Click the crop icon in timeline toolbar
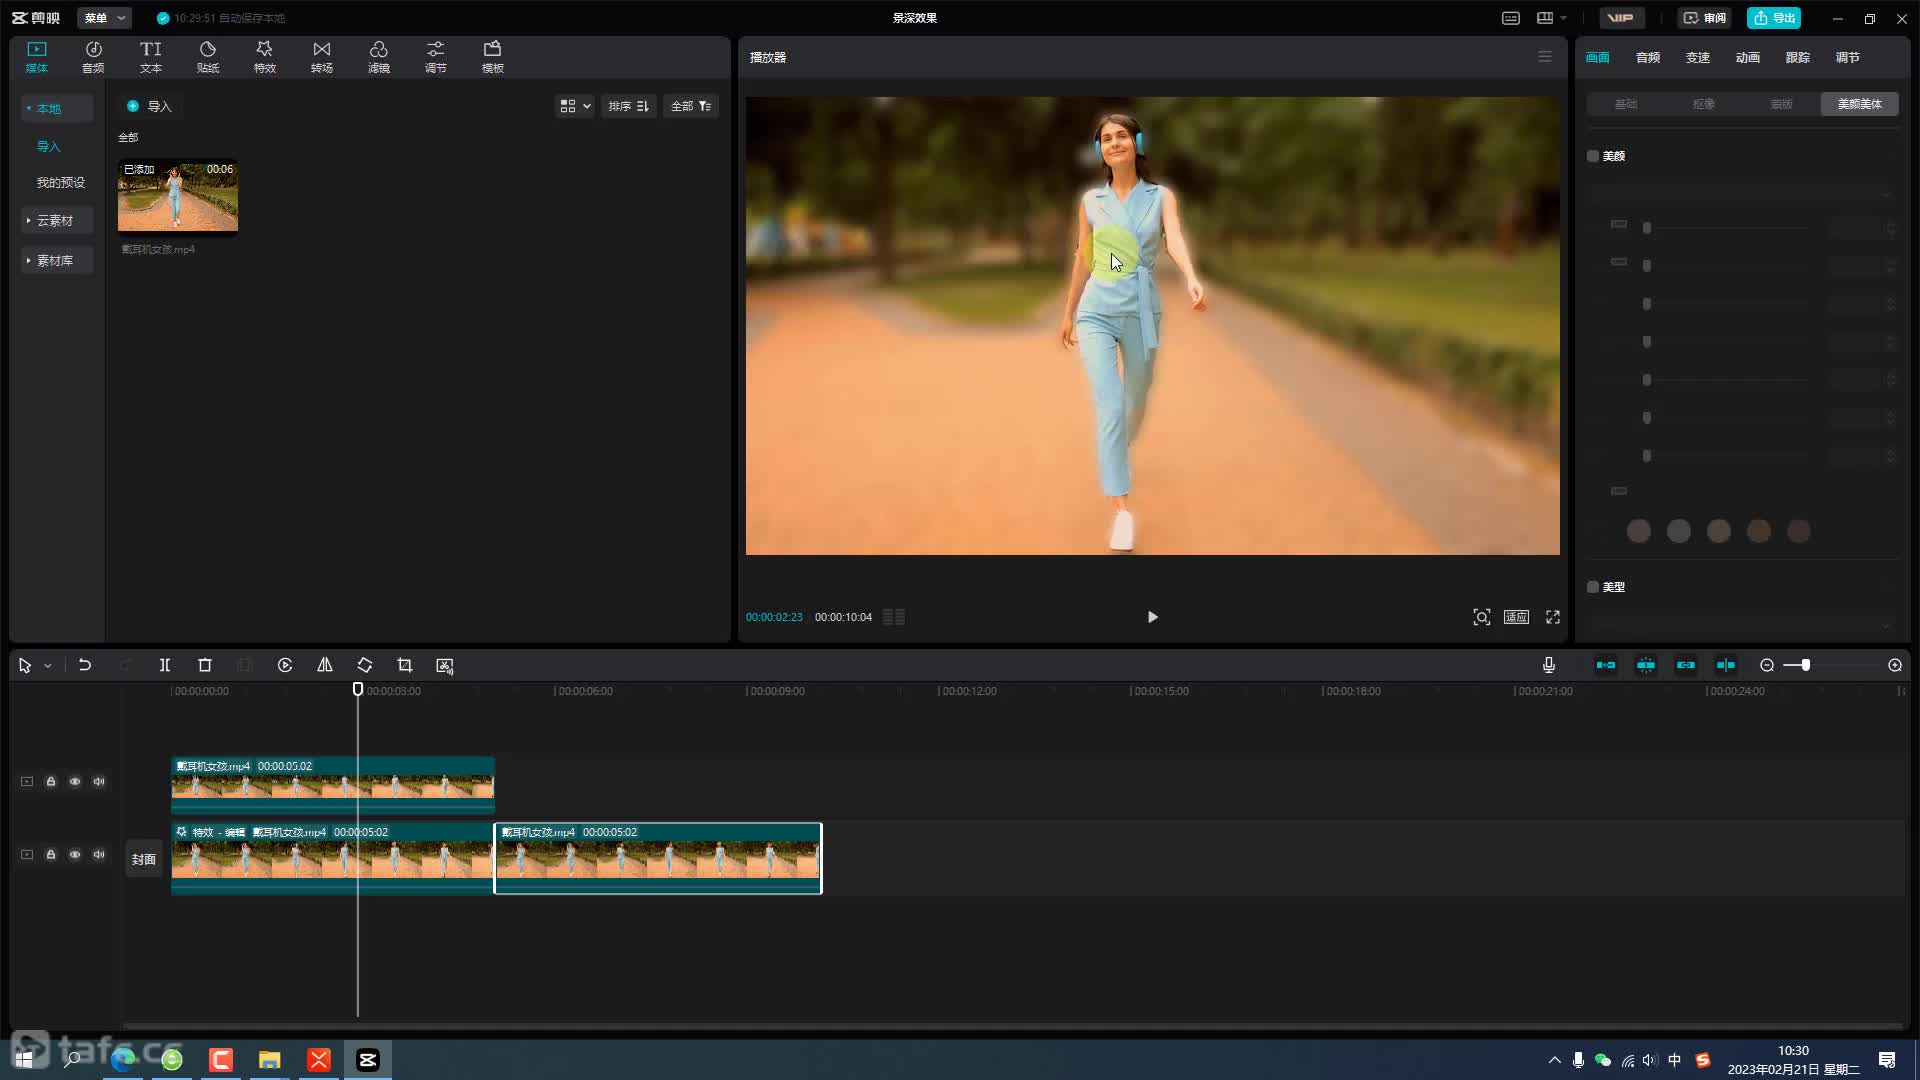This screenshot has width=1920, height=1080. [x=405, y=665]
